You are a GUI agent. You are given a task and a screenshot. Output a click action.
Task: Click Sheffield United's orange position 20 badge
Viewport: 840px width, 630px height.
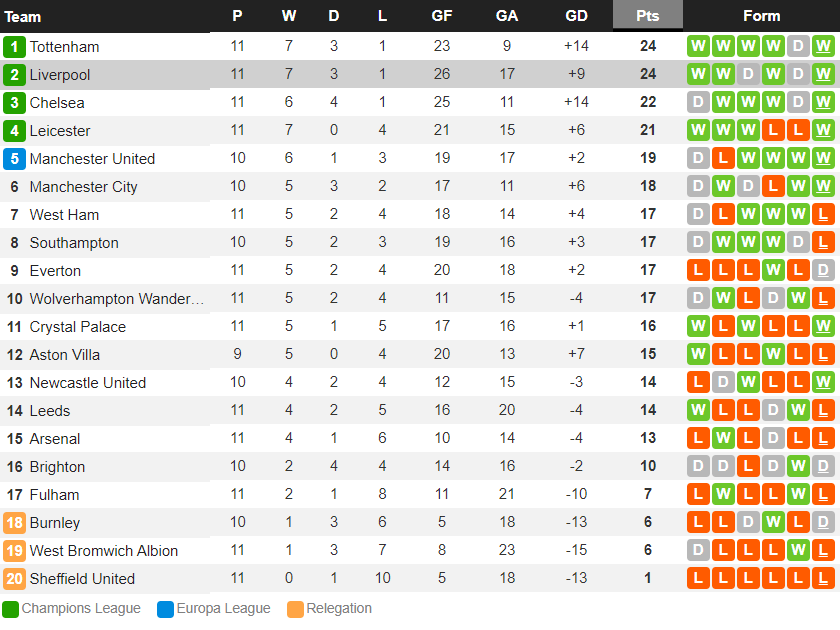coord(14,579)
